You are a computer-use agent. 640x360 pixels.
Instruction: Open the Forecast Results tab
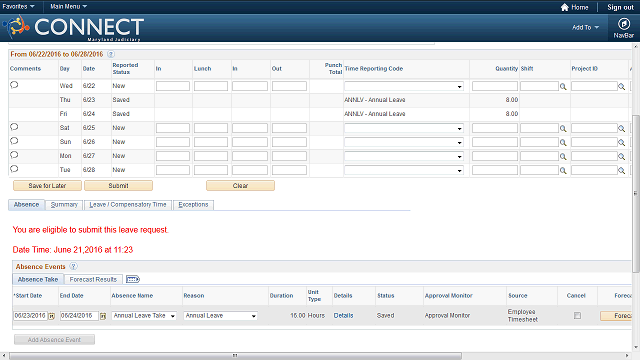(93, 279)
